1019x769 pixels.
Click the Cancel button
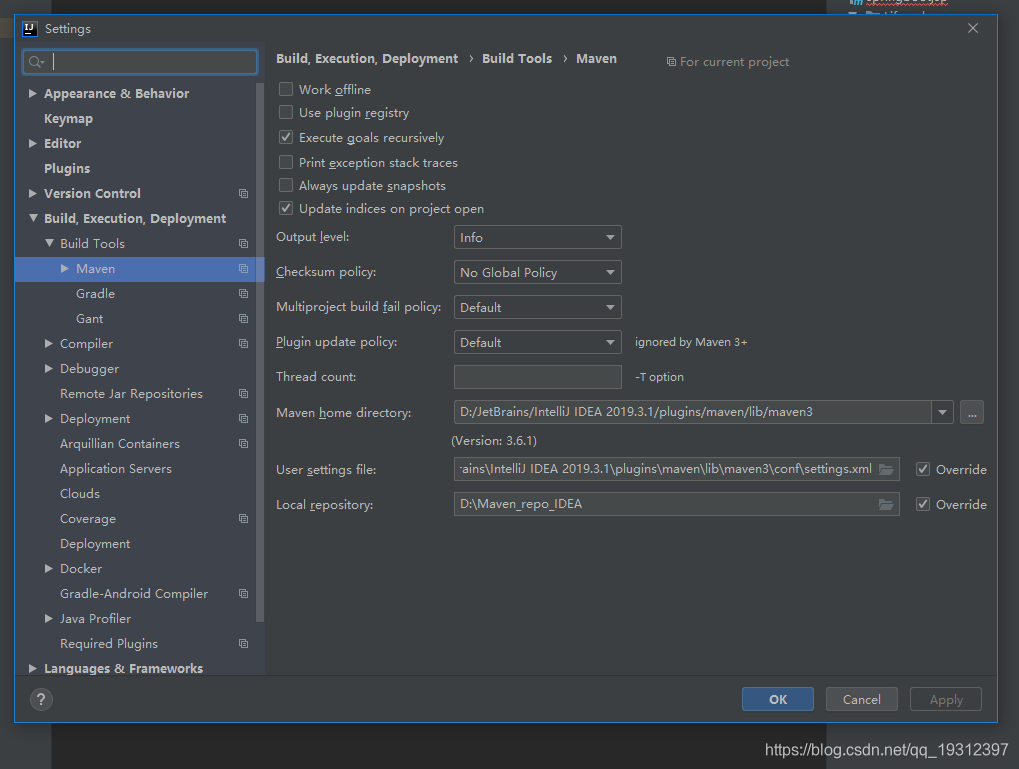pyautogui.click(x=862, y=699)
